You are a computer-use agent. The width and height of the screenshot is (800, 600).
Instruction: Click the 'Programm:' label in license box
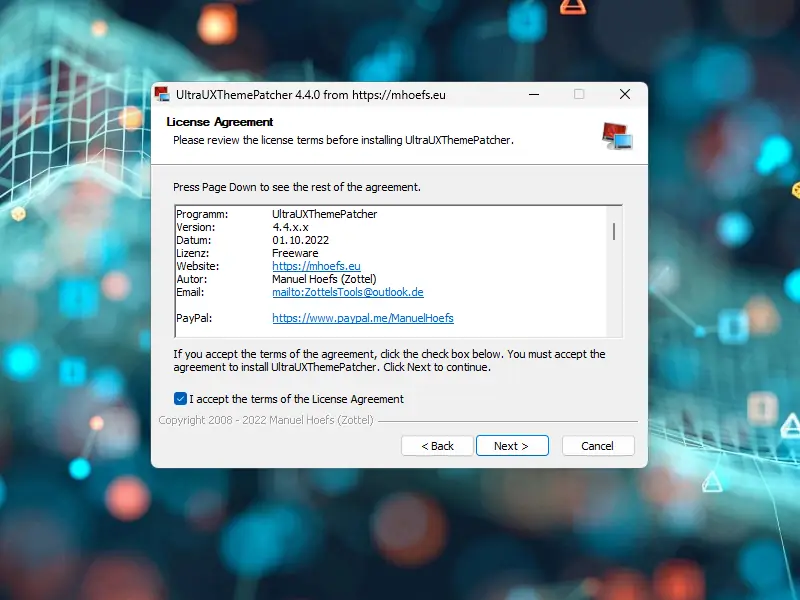click(202, 214)
